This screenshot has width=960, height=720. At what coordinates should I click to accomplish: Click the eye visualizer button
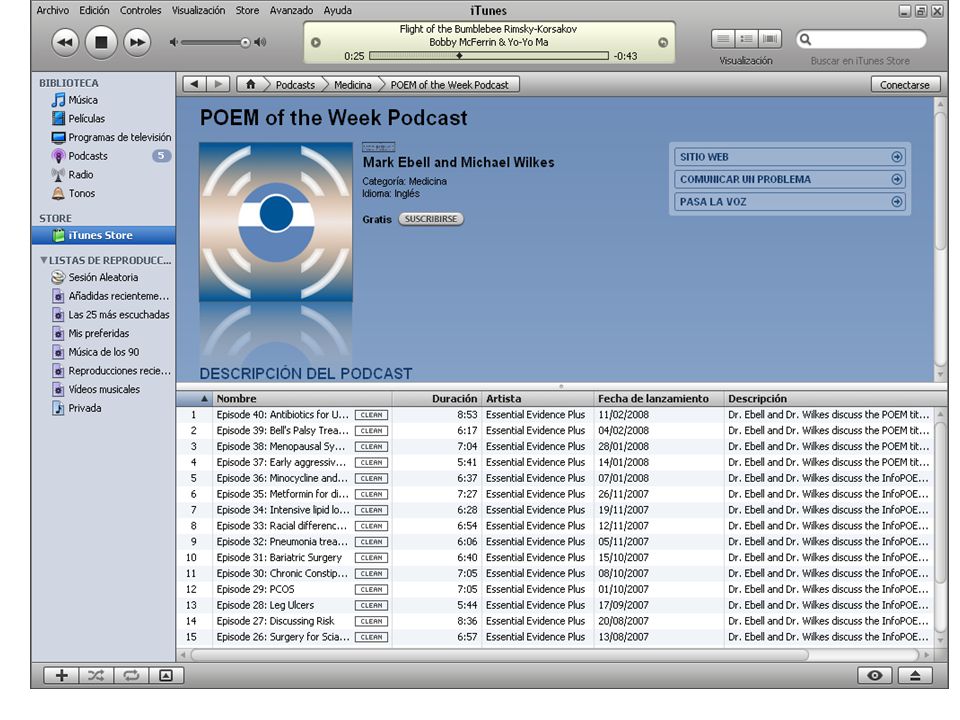coord(875,675)
